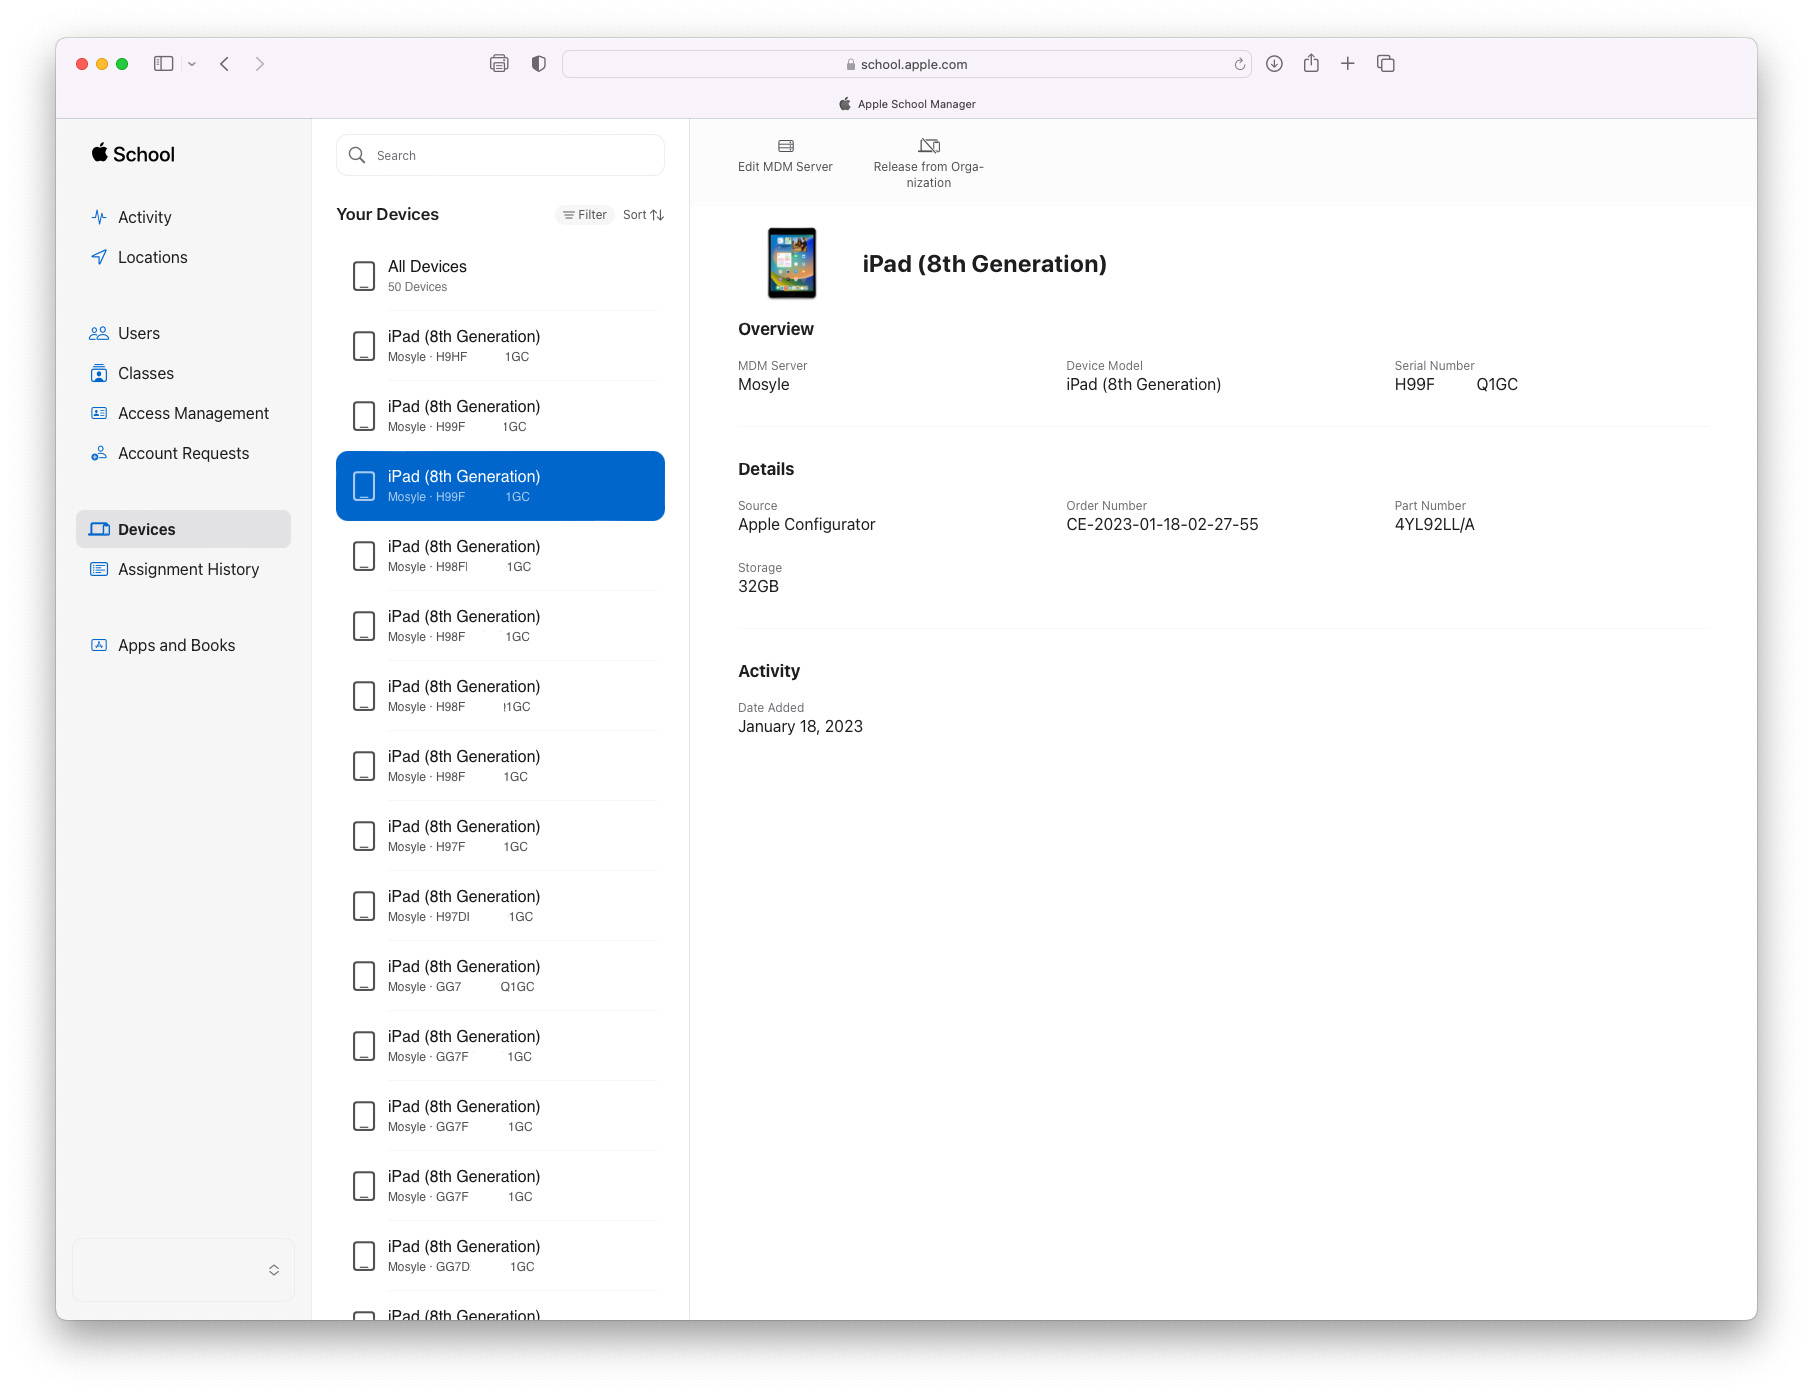Go forward in Safari

[260, 64]
